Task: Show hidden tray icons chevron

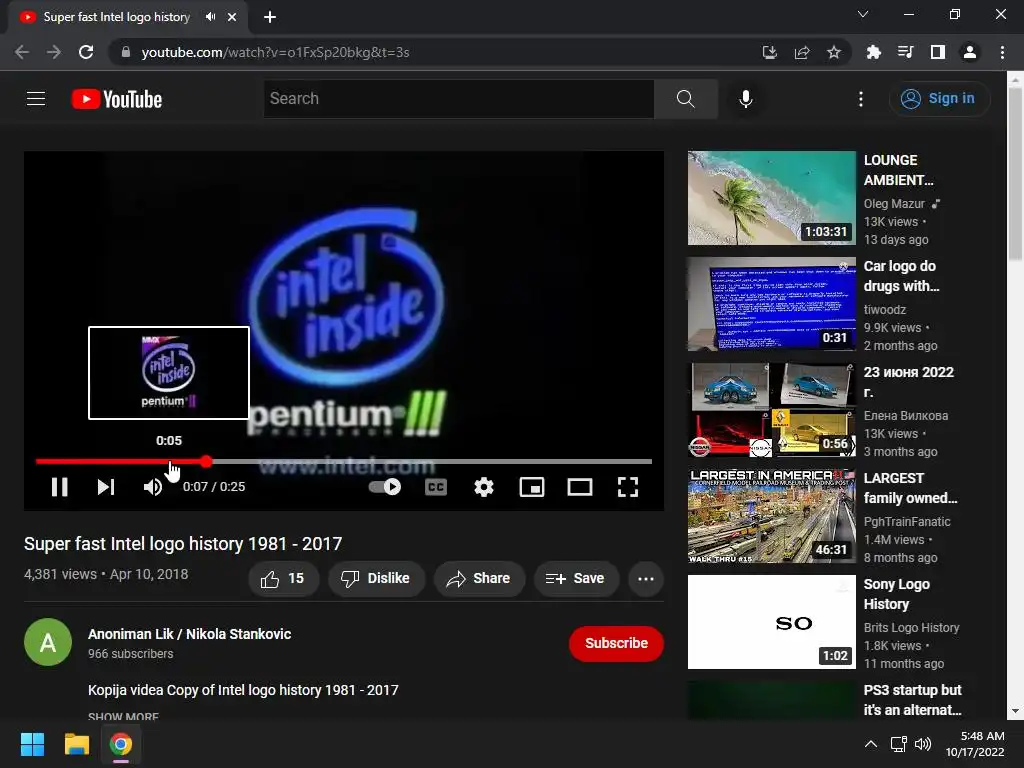Action: click(x=871, y=744)
